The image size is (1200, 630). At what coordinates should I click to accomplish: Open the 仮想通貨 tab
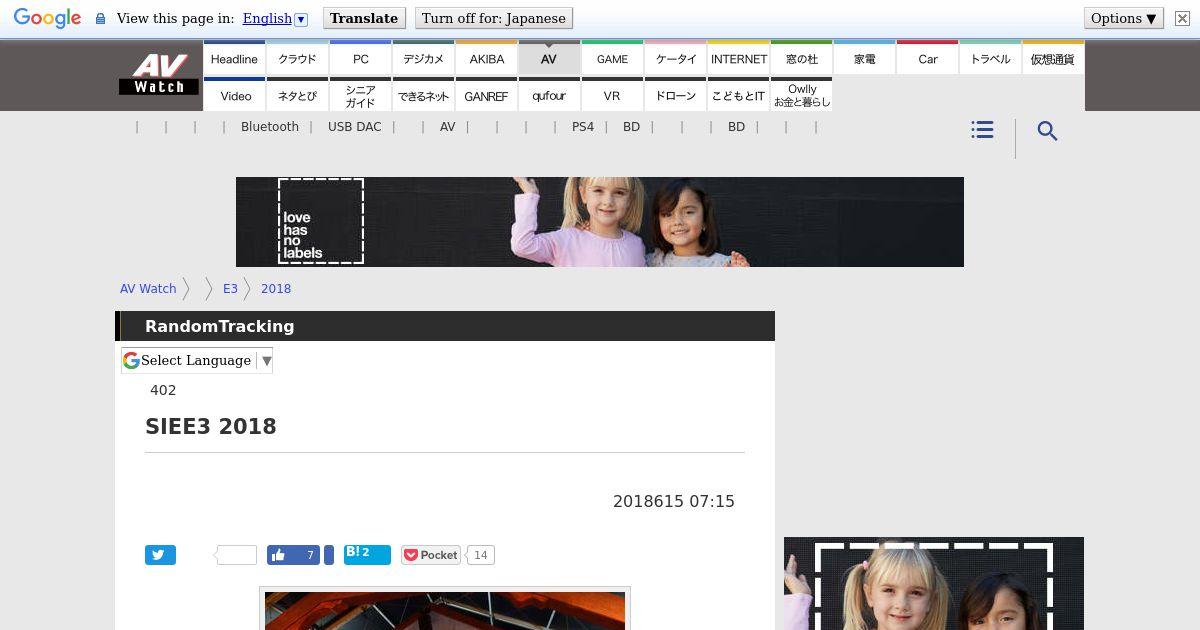tap(1053, 59)
